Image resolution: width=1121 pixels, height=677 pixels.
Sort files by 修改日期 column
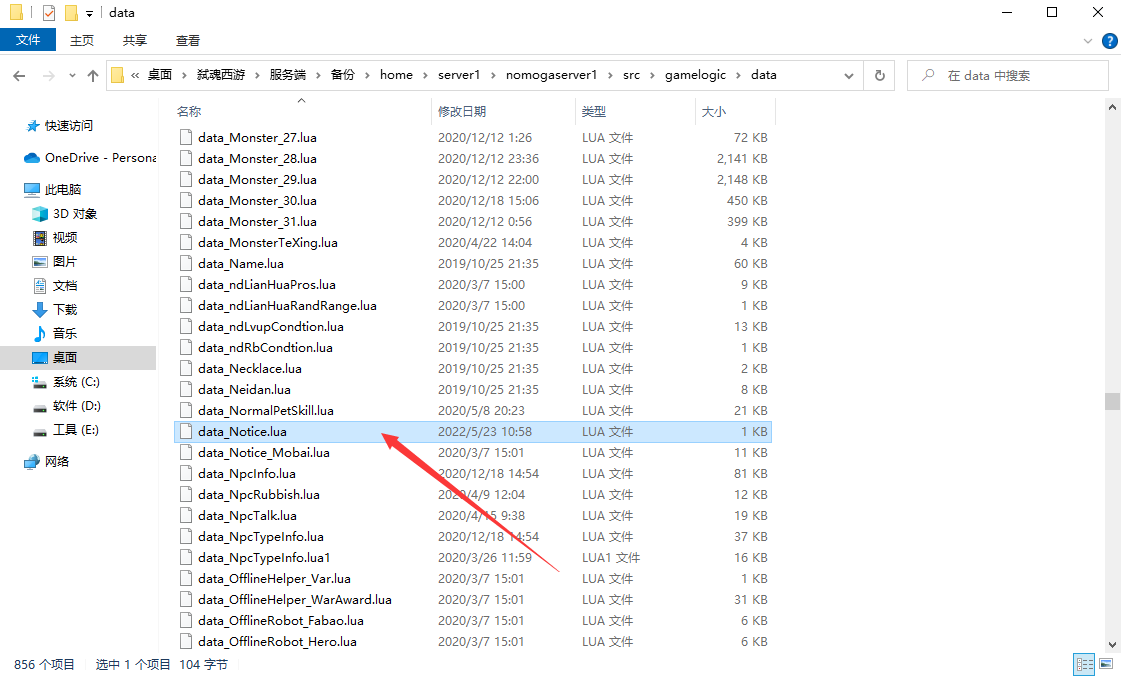462,111
